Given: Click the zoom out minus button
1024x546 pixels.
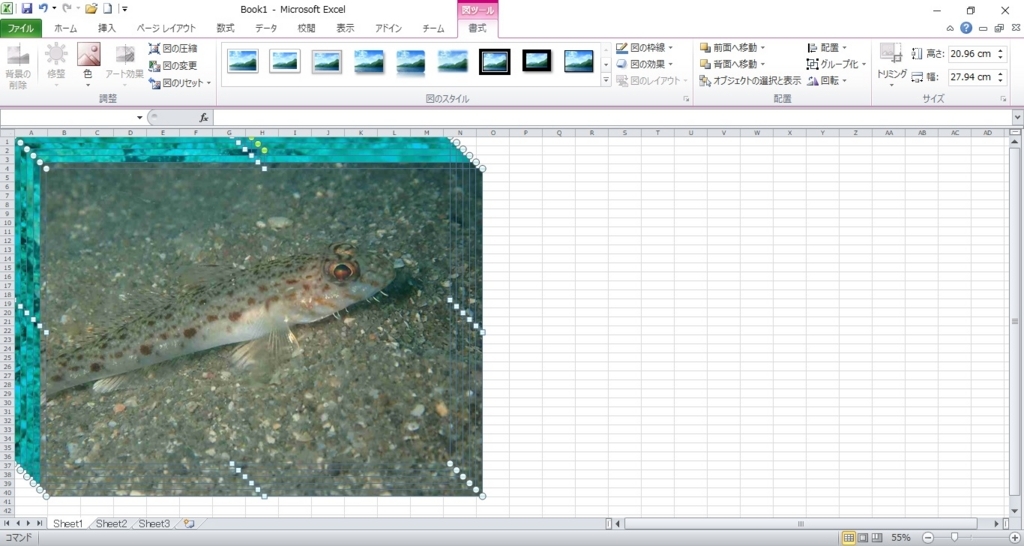Looking at the screenshot, I should click(927, 538).
